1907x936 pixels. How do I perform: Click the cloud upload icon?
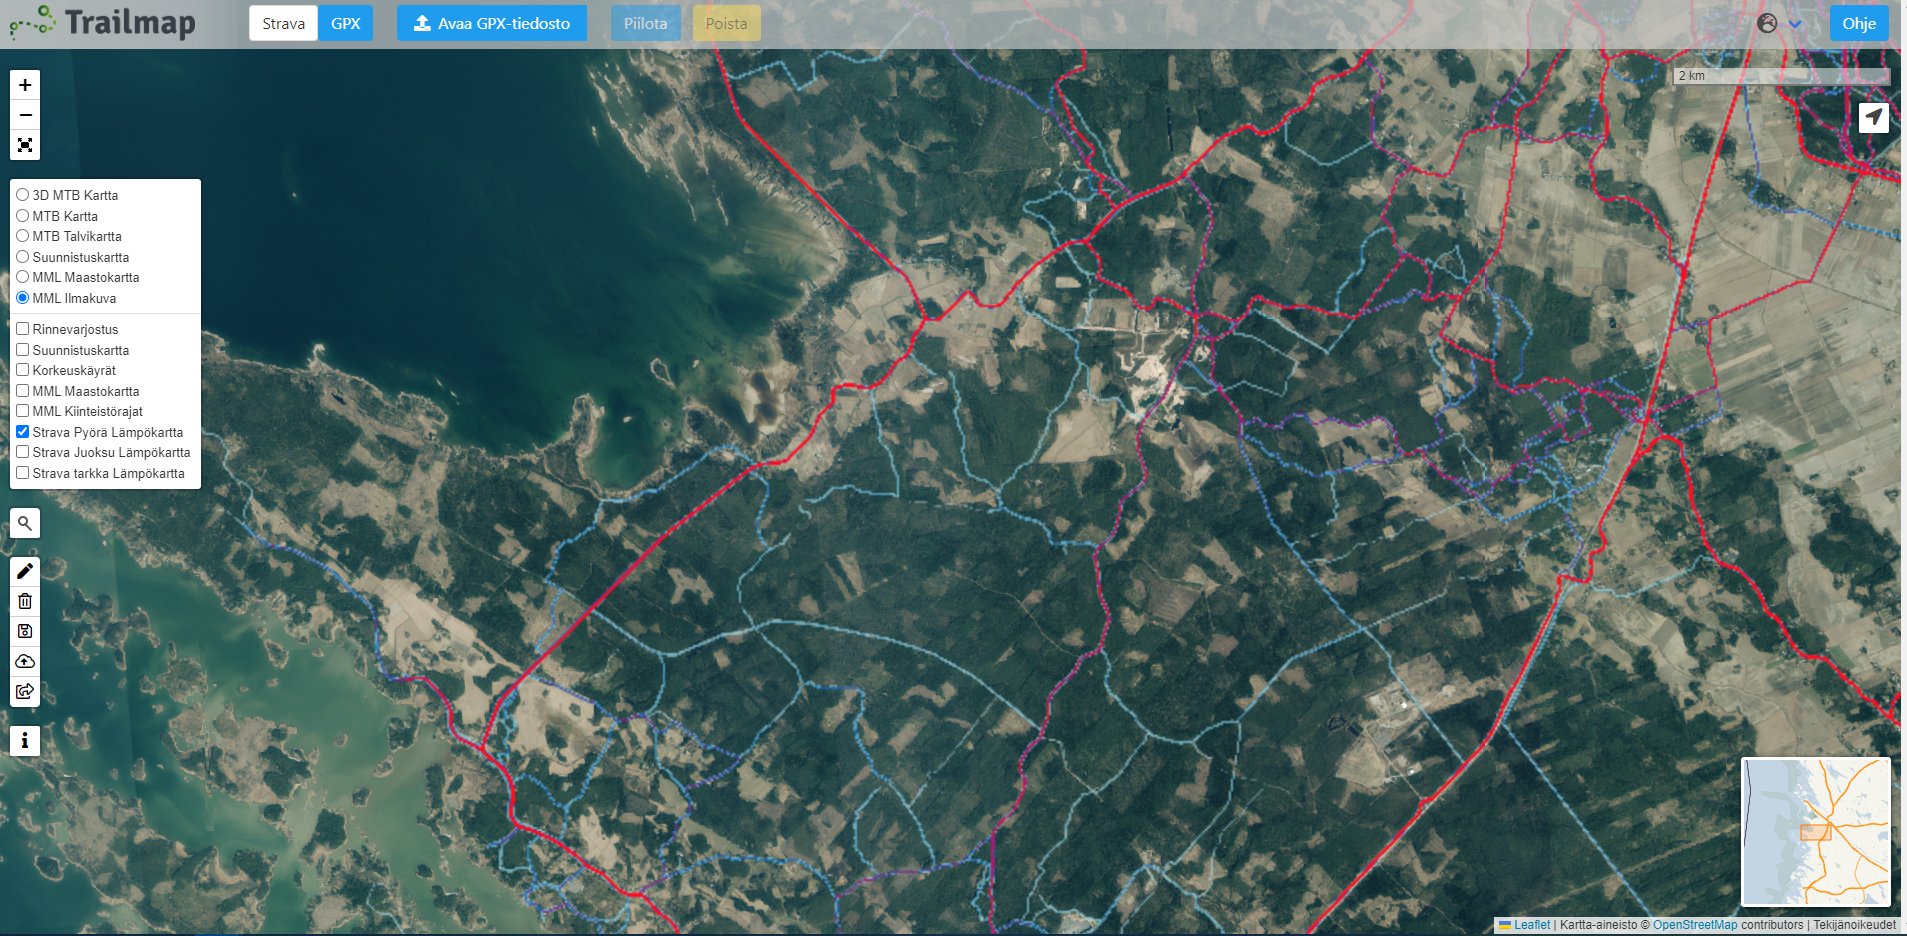click(x=25, y=661)
